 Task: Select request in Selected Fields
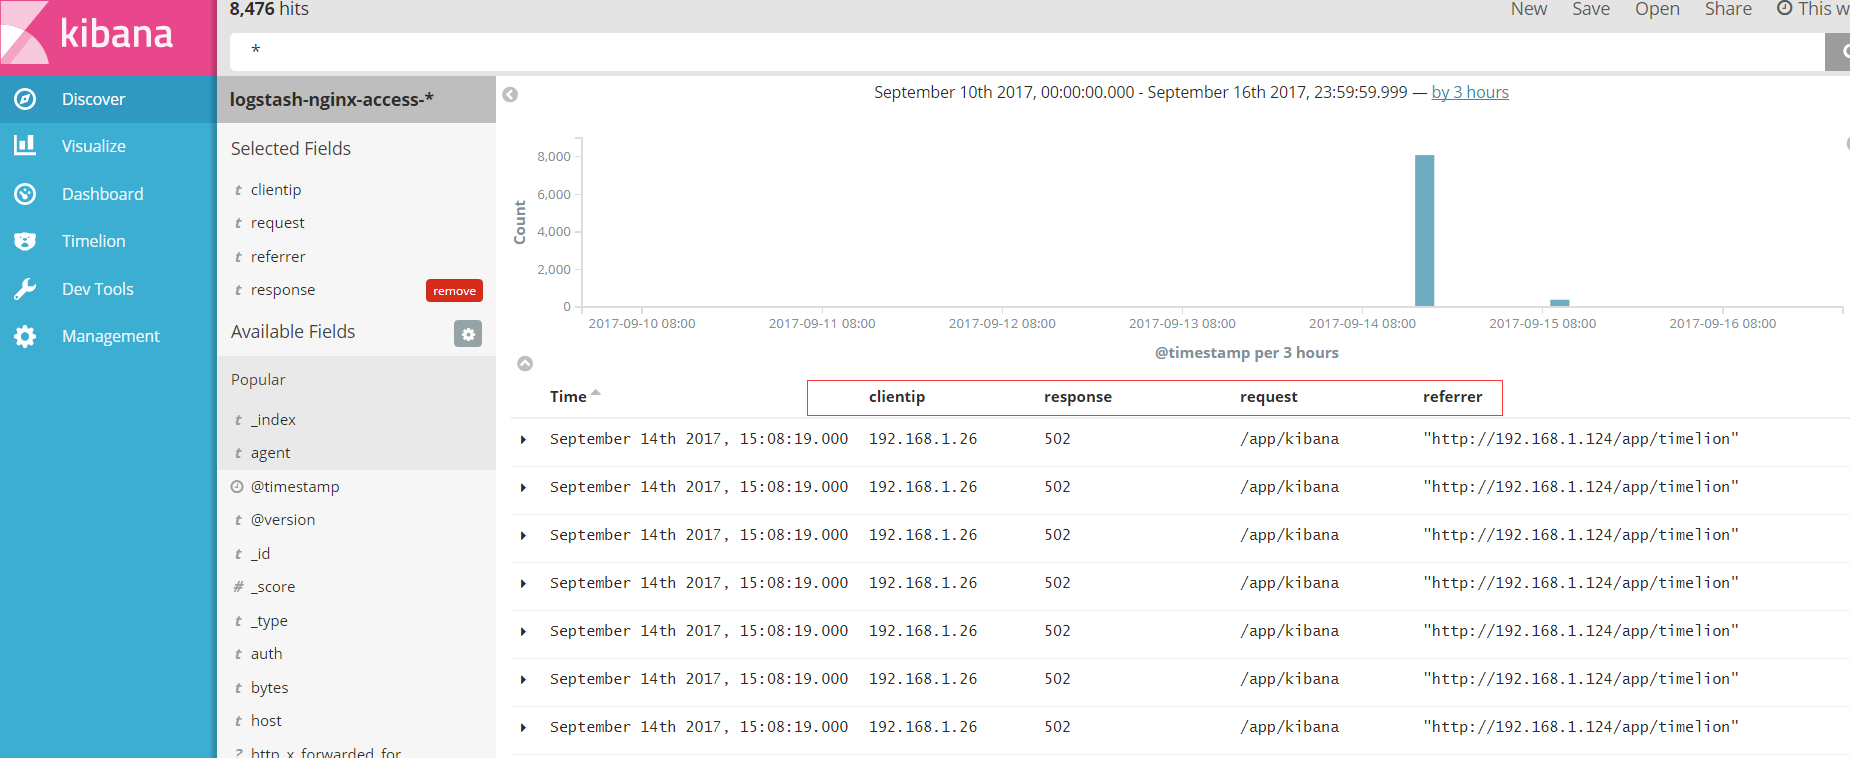tap(278, 223)
